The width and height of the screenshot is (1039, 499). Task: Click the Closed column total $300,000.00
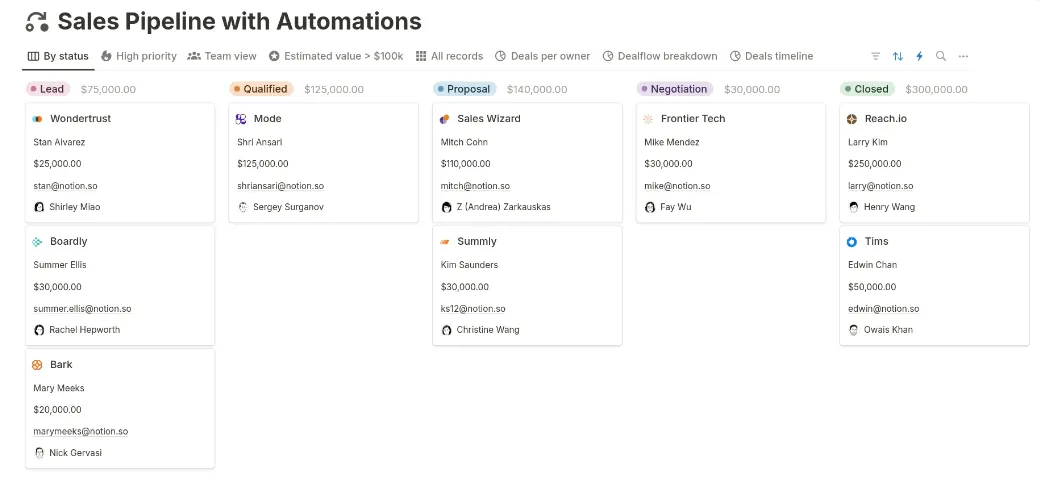(936, 89)
